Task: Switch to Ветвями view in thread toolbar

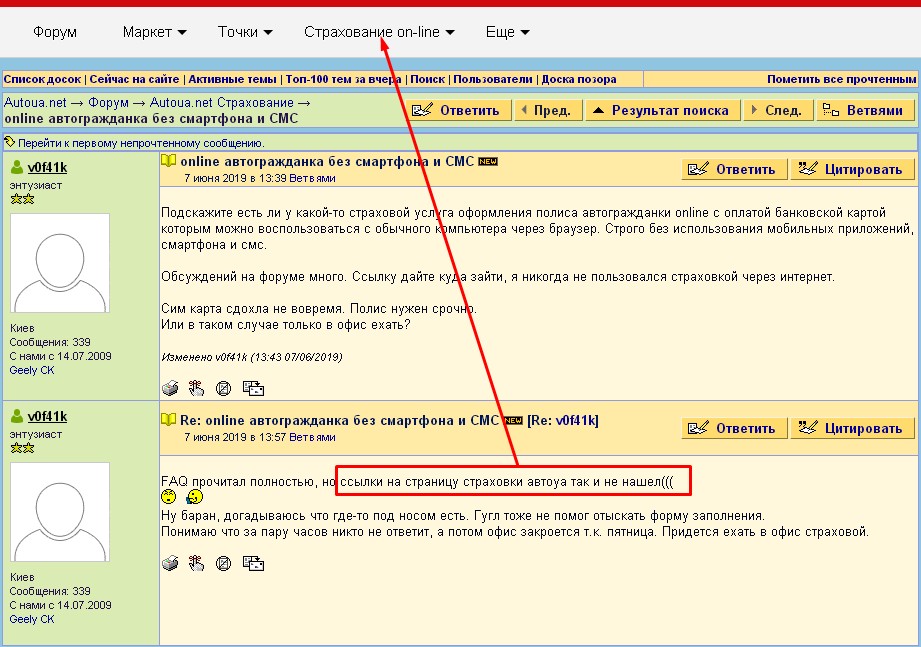Action: tap(866, 111)
